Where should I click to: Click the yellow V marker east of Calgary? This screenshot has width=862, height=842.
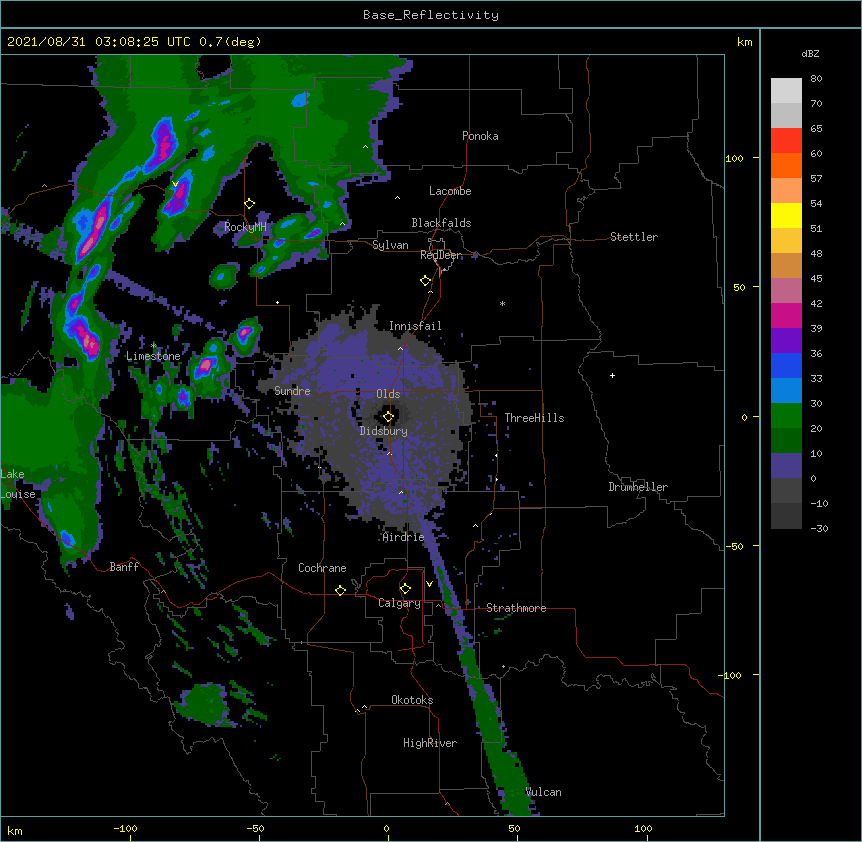pos(429,584)
